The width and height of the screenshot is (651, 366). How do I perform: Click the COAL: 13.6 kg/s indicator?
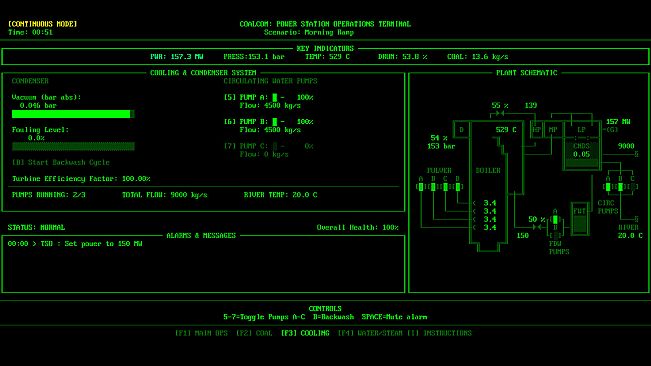[x=478, y=56]
